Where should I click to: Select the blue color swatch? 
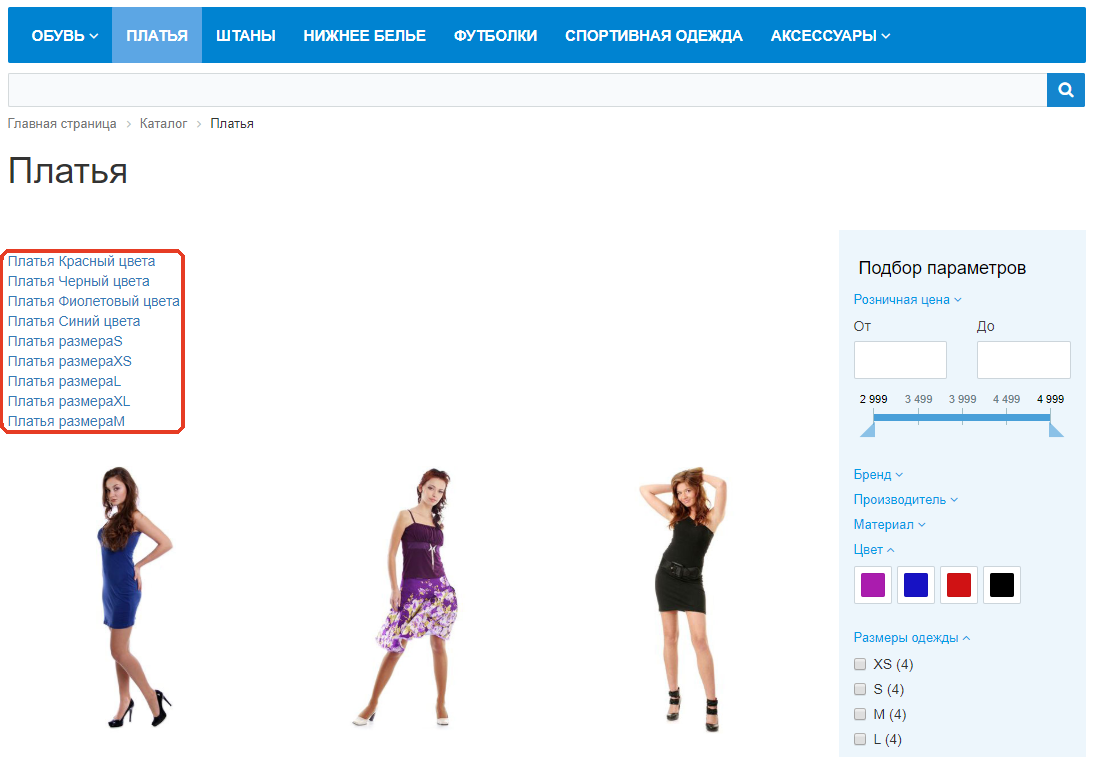coord(916,585)
